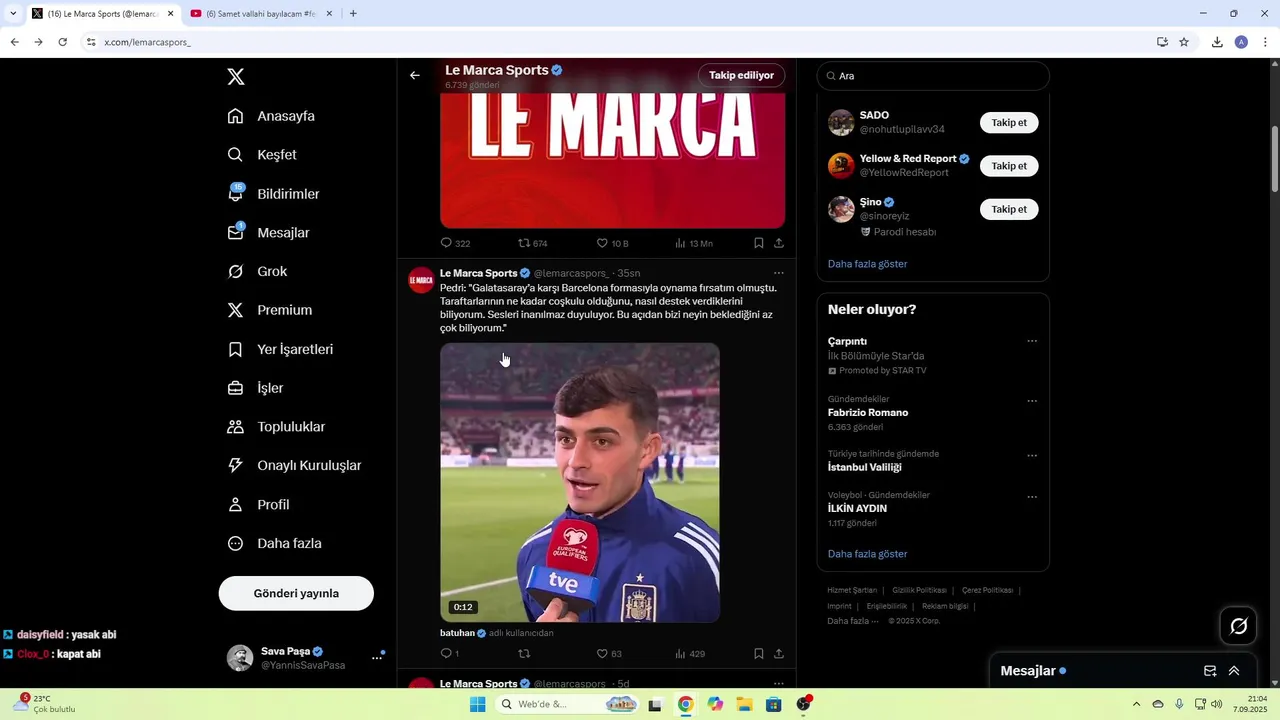Viewport: 1280px width, 720px height.
Task: Go to Anasayfa in the sidebar
Action: point(271,116)
